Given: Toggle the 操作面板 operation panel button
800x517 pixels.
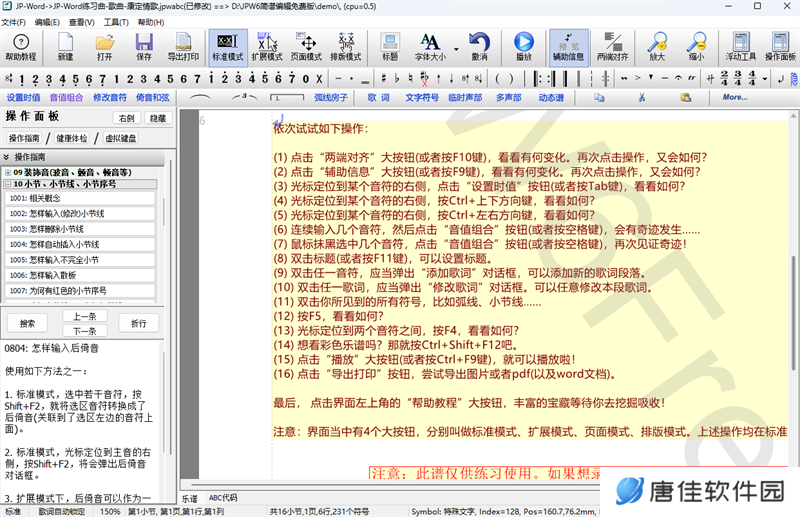Looking at the screenshot, I should tap(780, 47).
